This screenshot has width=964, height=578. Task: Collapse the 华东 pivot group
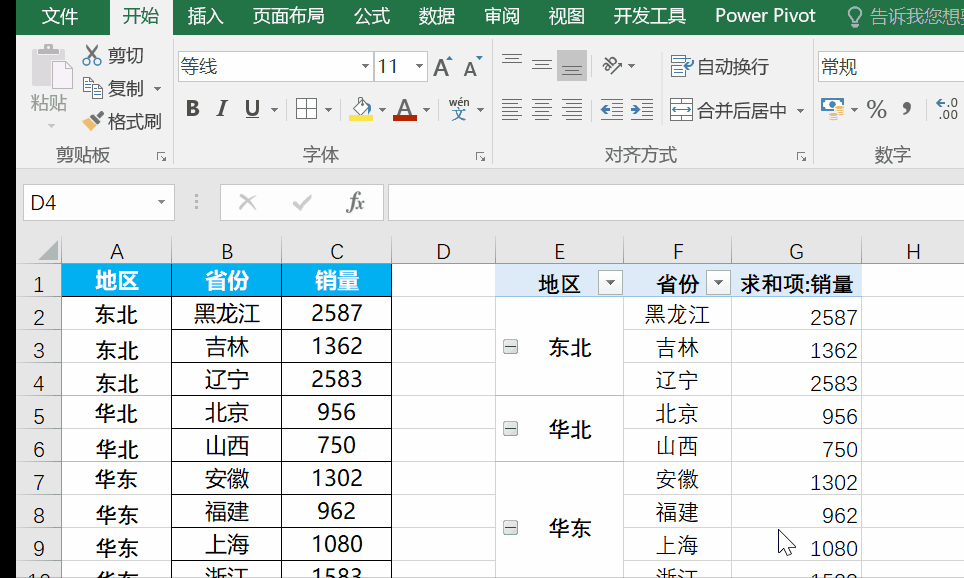pyautogui.click(x=510, y=528)
